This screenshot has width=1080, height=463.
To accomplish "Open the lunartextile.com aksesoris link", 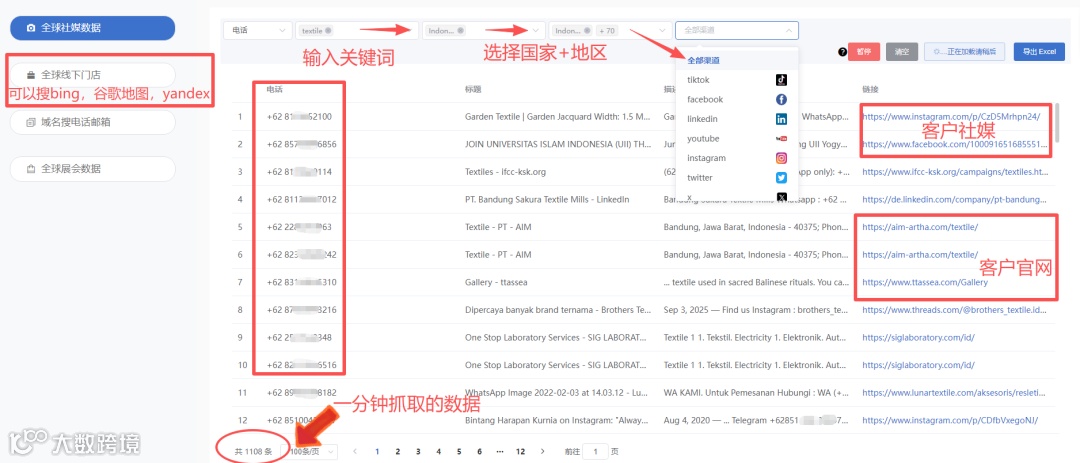I will click(956, 393).
